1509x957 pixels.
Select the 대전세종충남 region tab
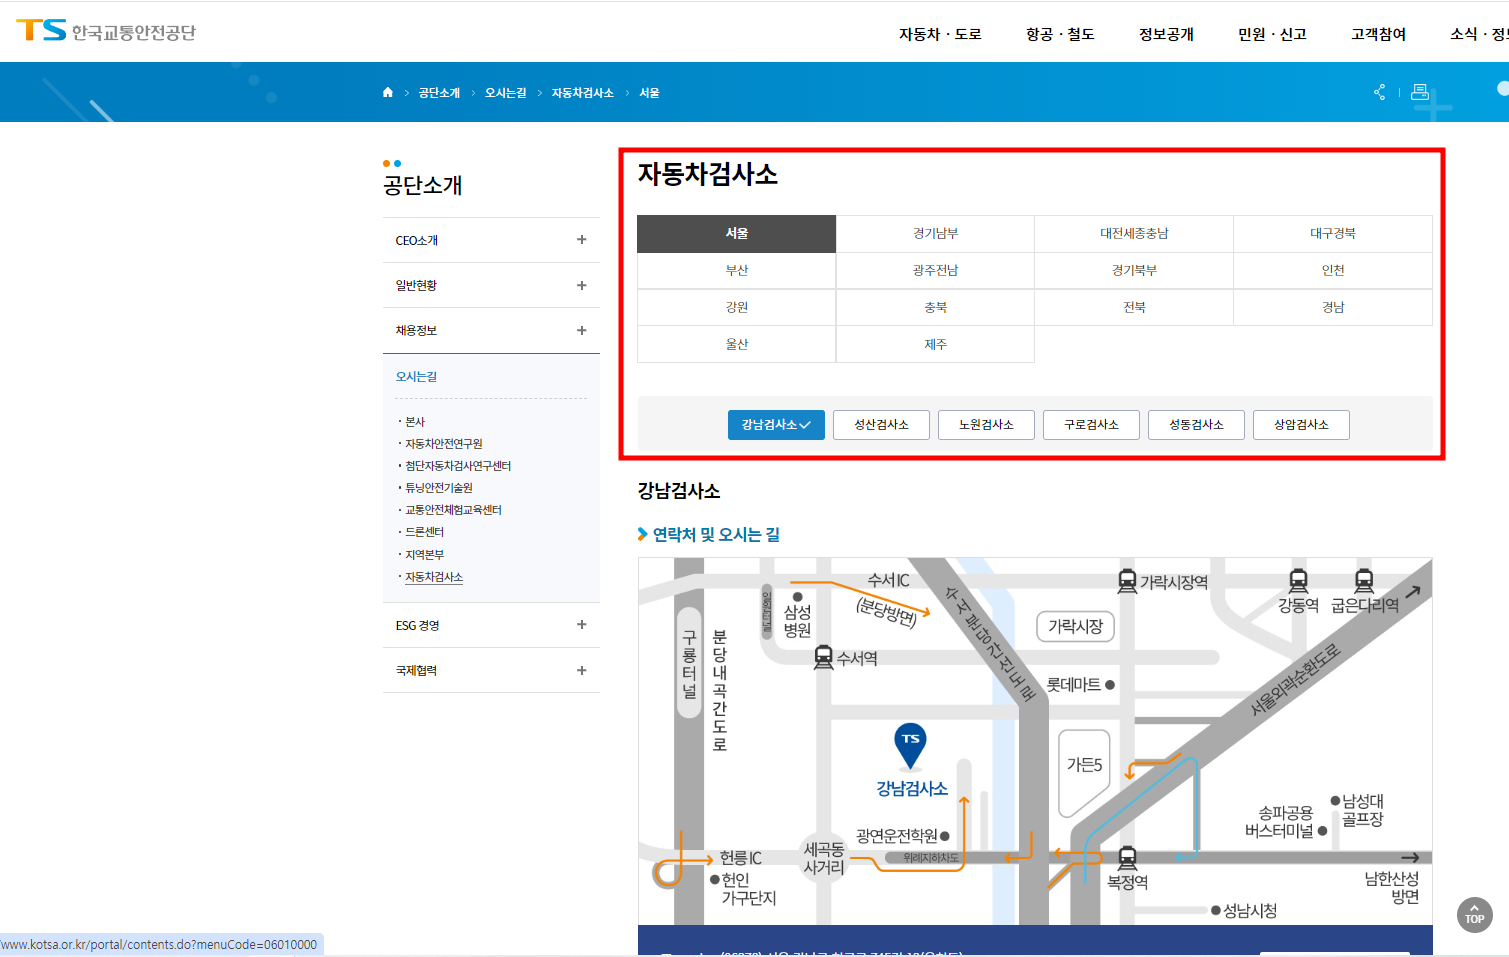pos(1134,233)
